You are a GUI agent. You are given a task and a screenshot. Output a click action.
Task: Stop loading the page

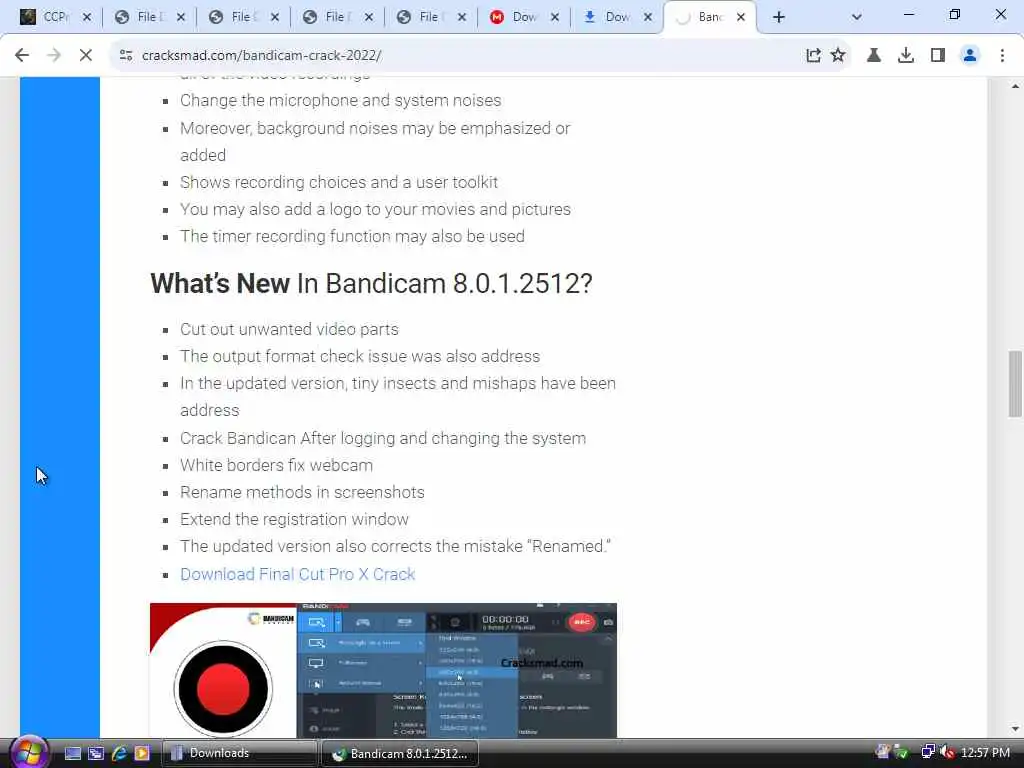click(x=86, y=56)
